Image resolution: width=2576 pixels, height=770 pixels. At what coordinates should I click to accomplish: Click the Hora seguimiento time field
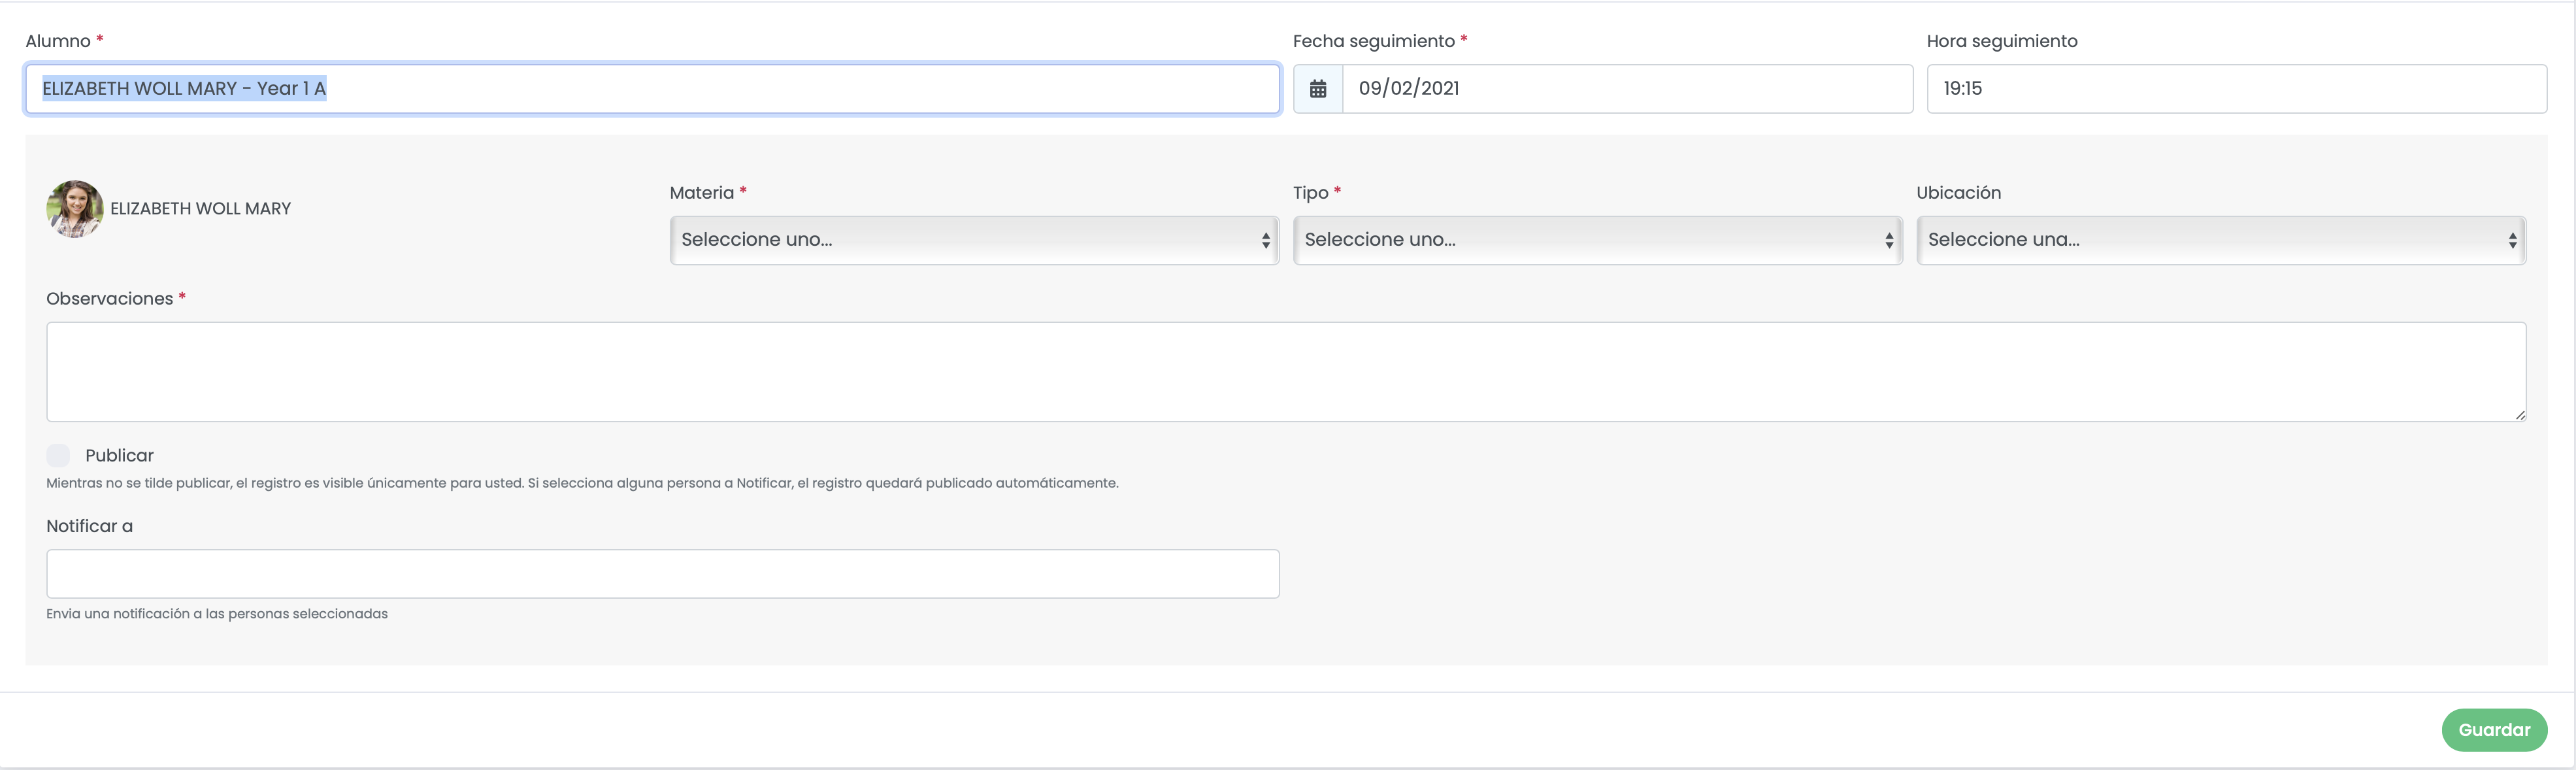[x=2236, y=89]
